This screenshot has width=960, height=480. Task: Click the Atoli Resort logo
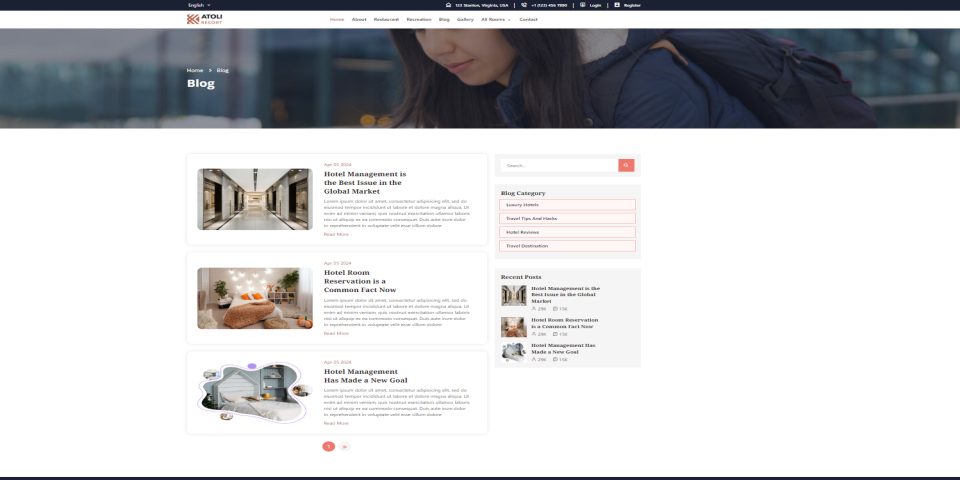pos(204,19)
